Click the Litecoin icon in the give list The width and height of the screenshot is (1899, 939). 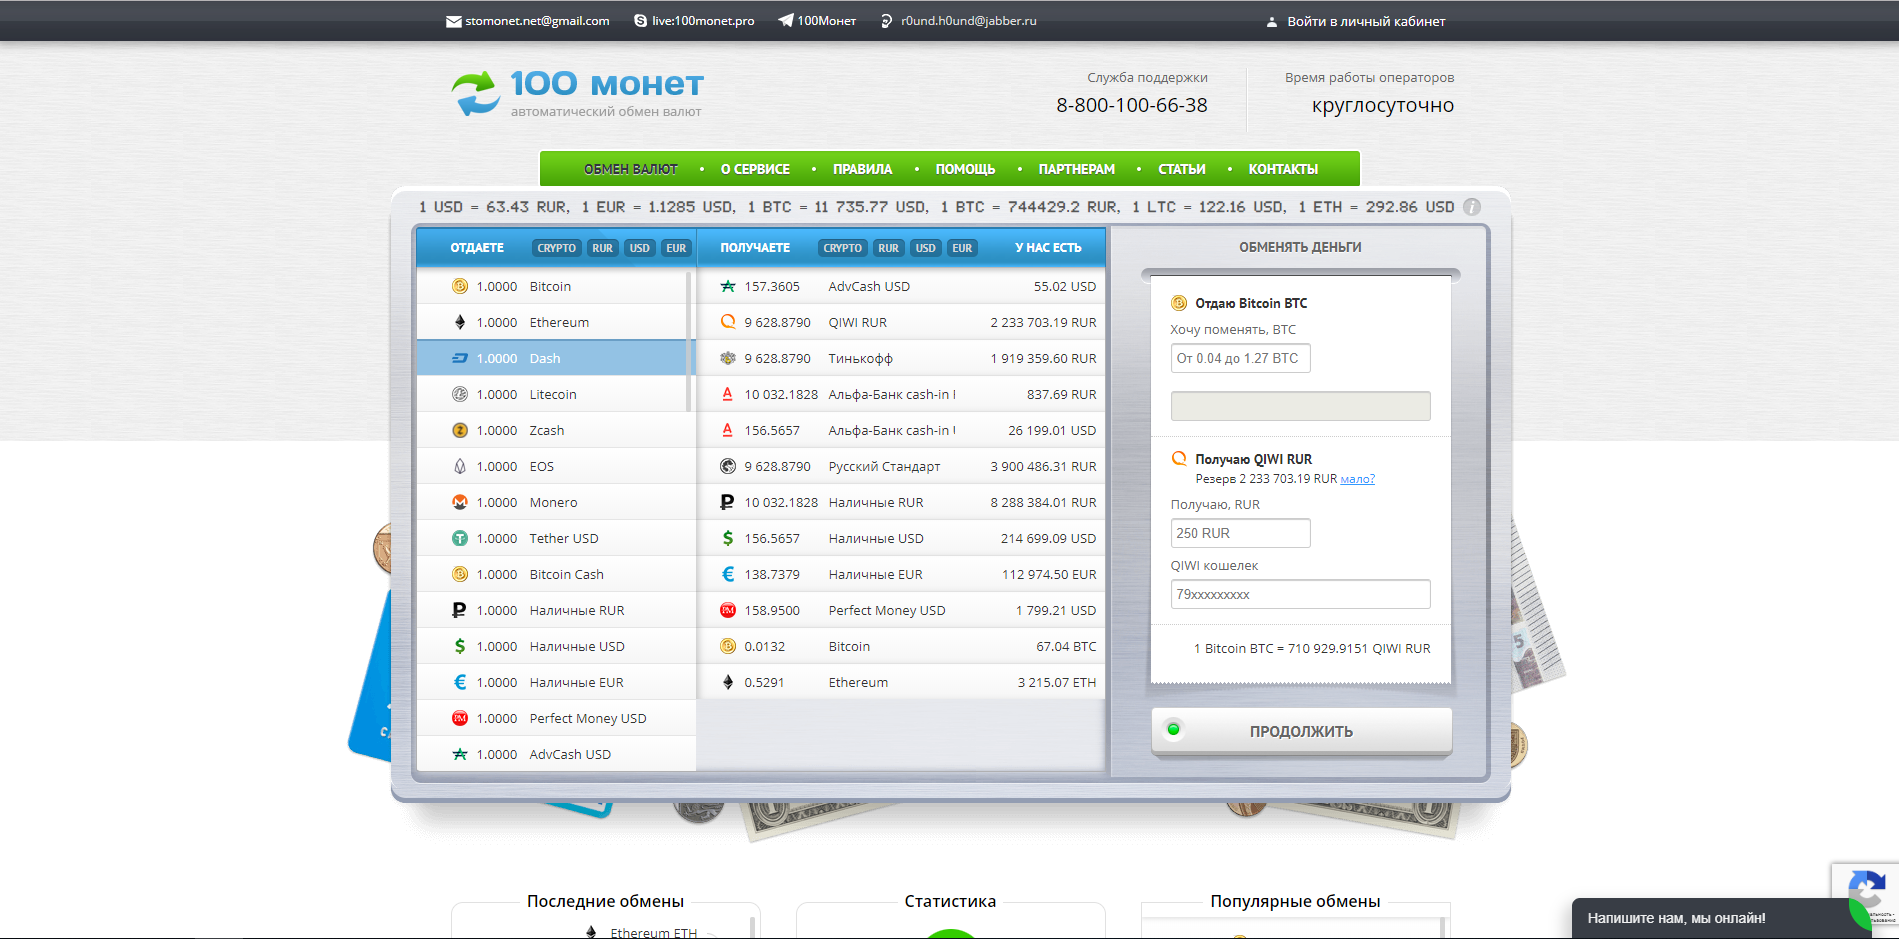[x=460, y=394]
